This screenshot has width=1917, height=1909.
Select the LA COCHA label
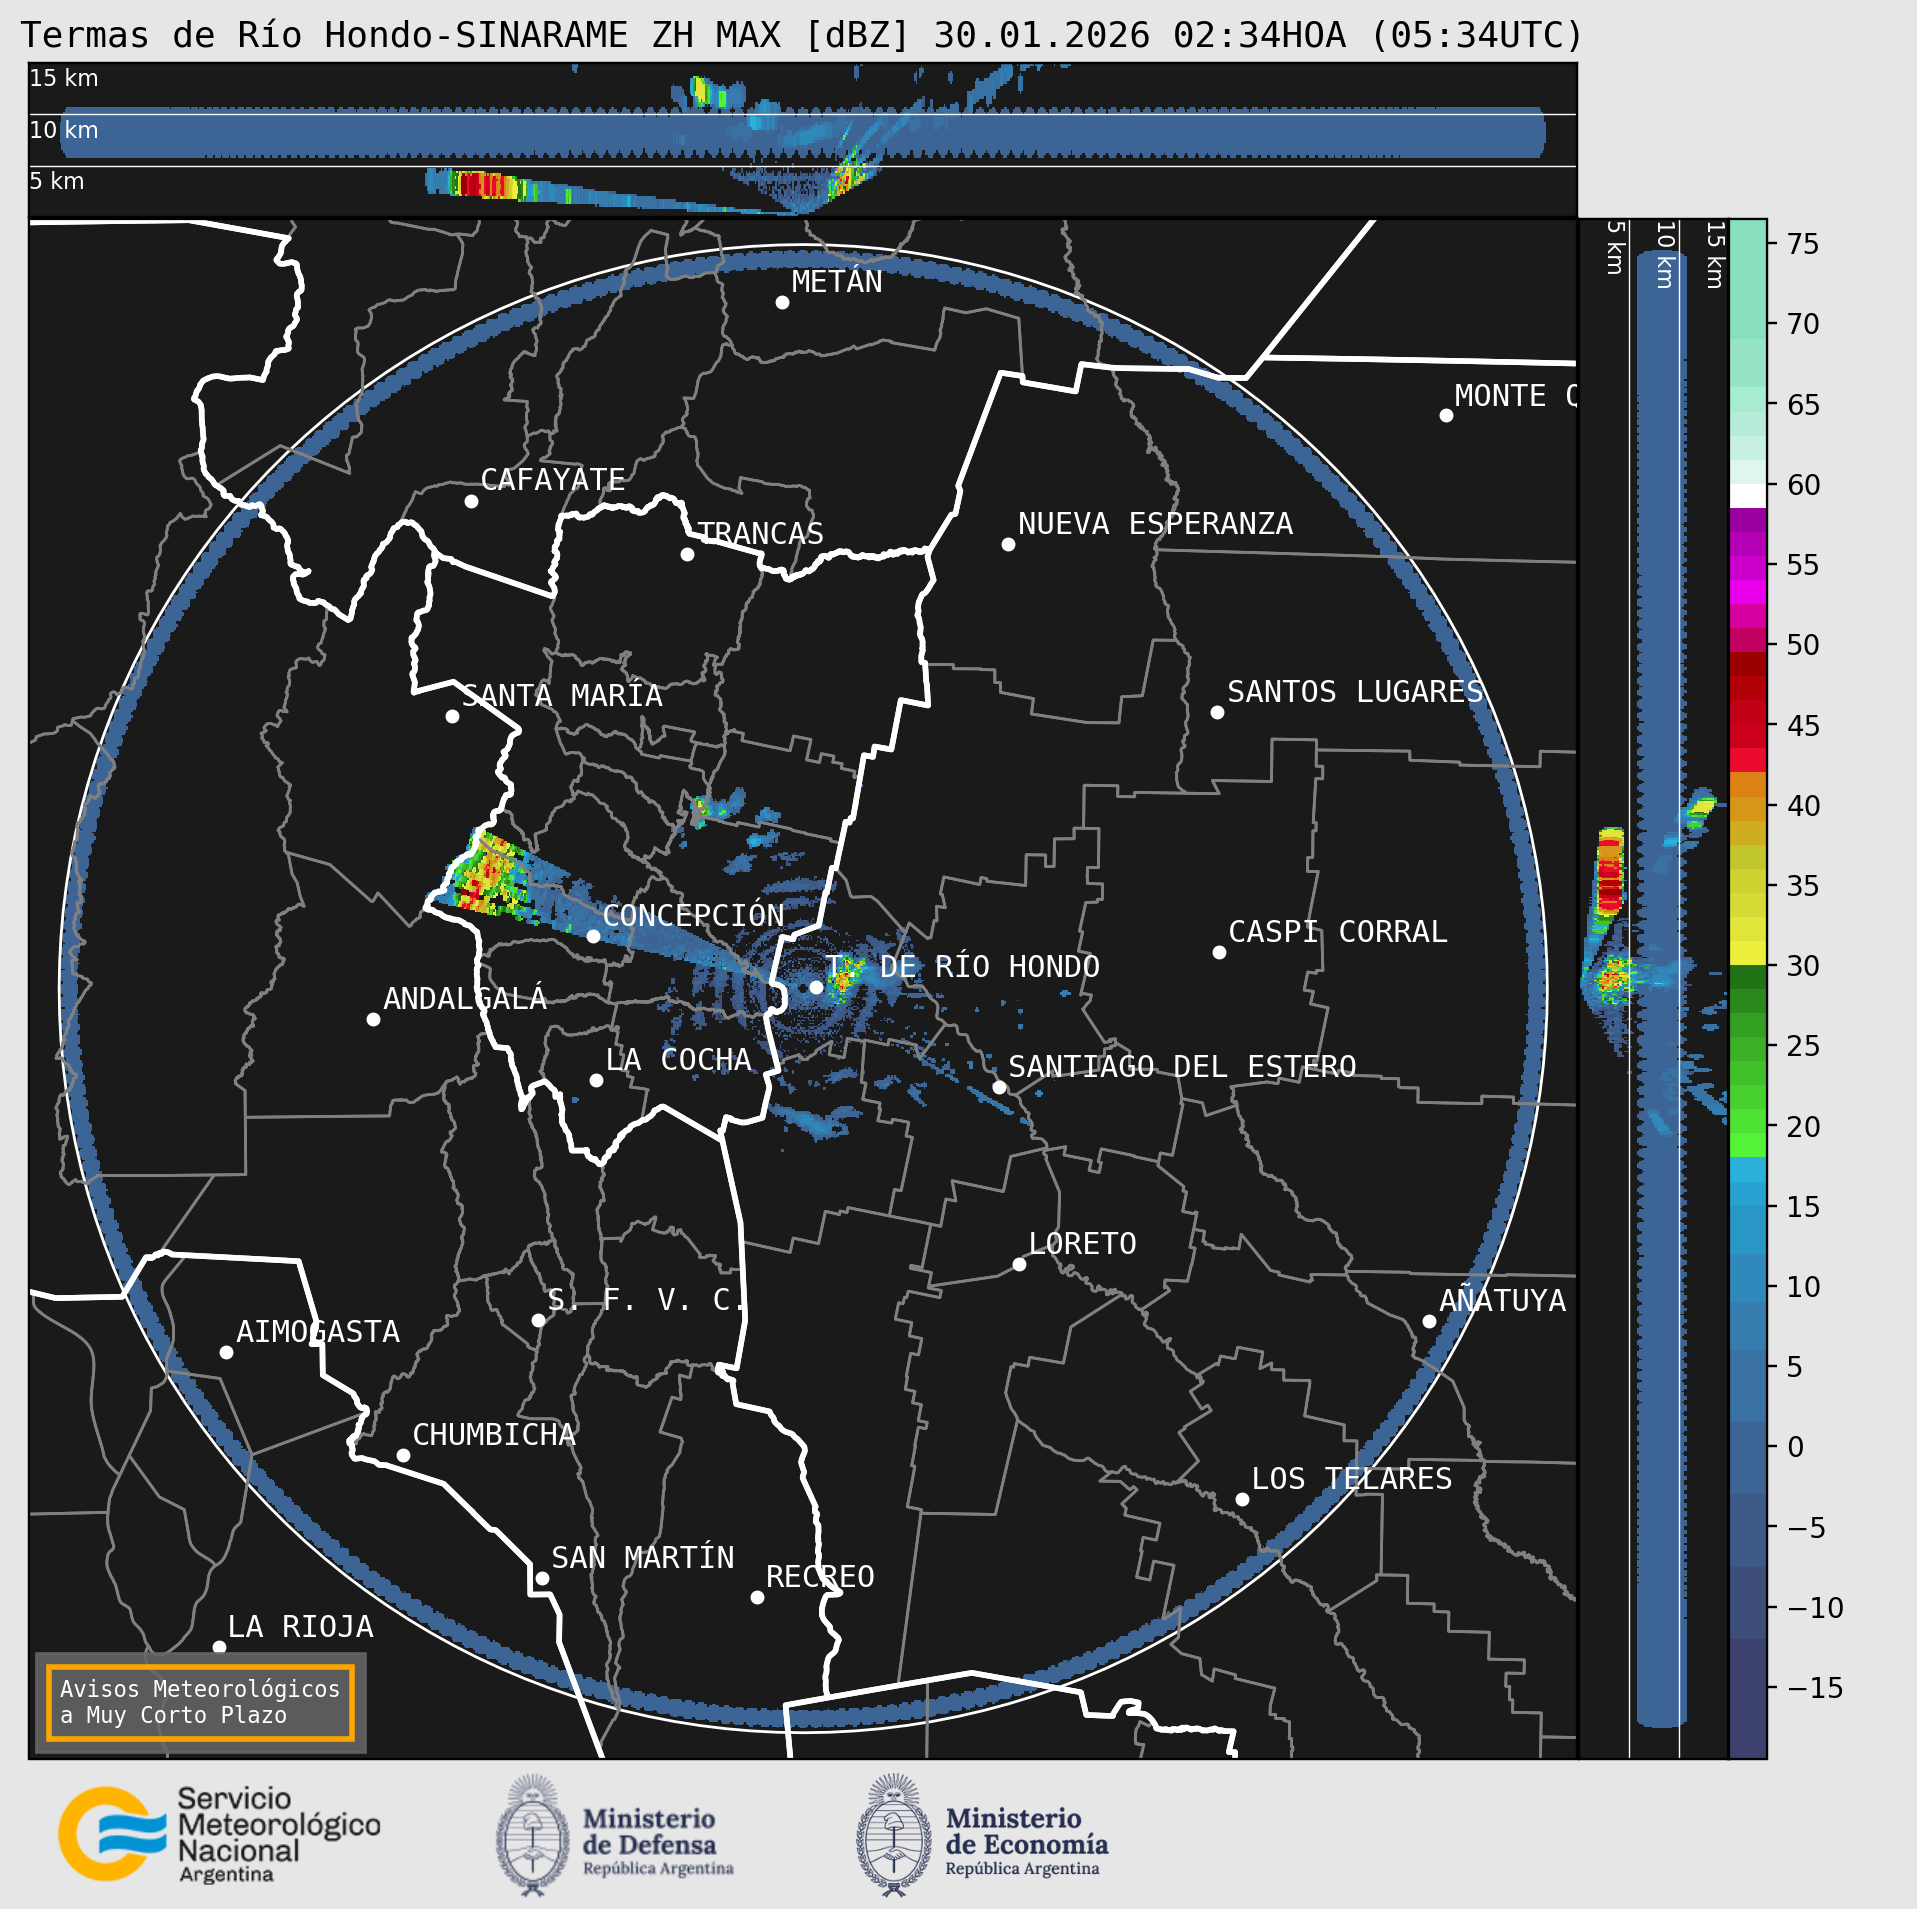[x=678, y=1060]
